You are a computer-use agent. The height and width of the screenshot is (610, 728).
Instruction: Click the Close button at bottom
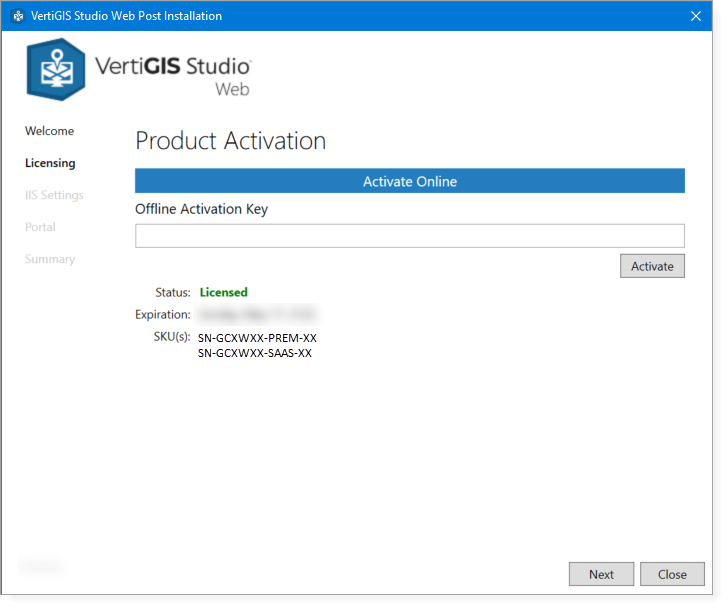coord(672,574)
